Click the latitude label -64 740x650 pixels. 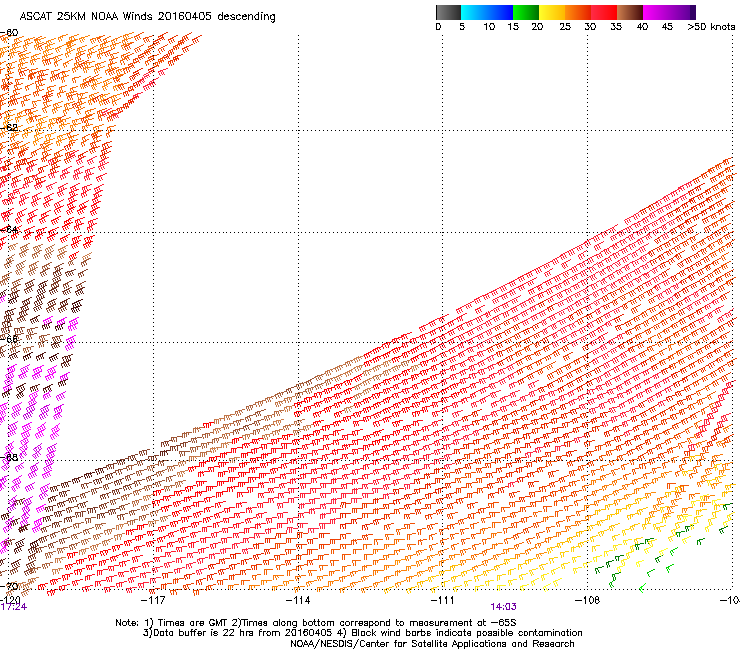9,229
